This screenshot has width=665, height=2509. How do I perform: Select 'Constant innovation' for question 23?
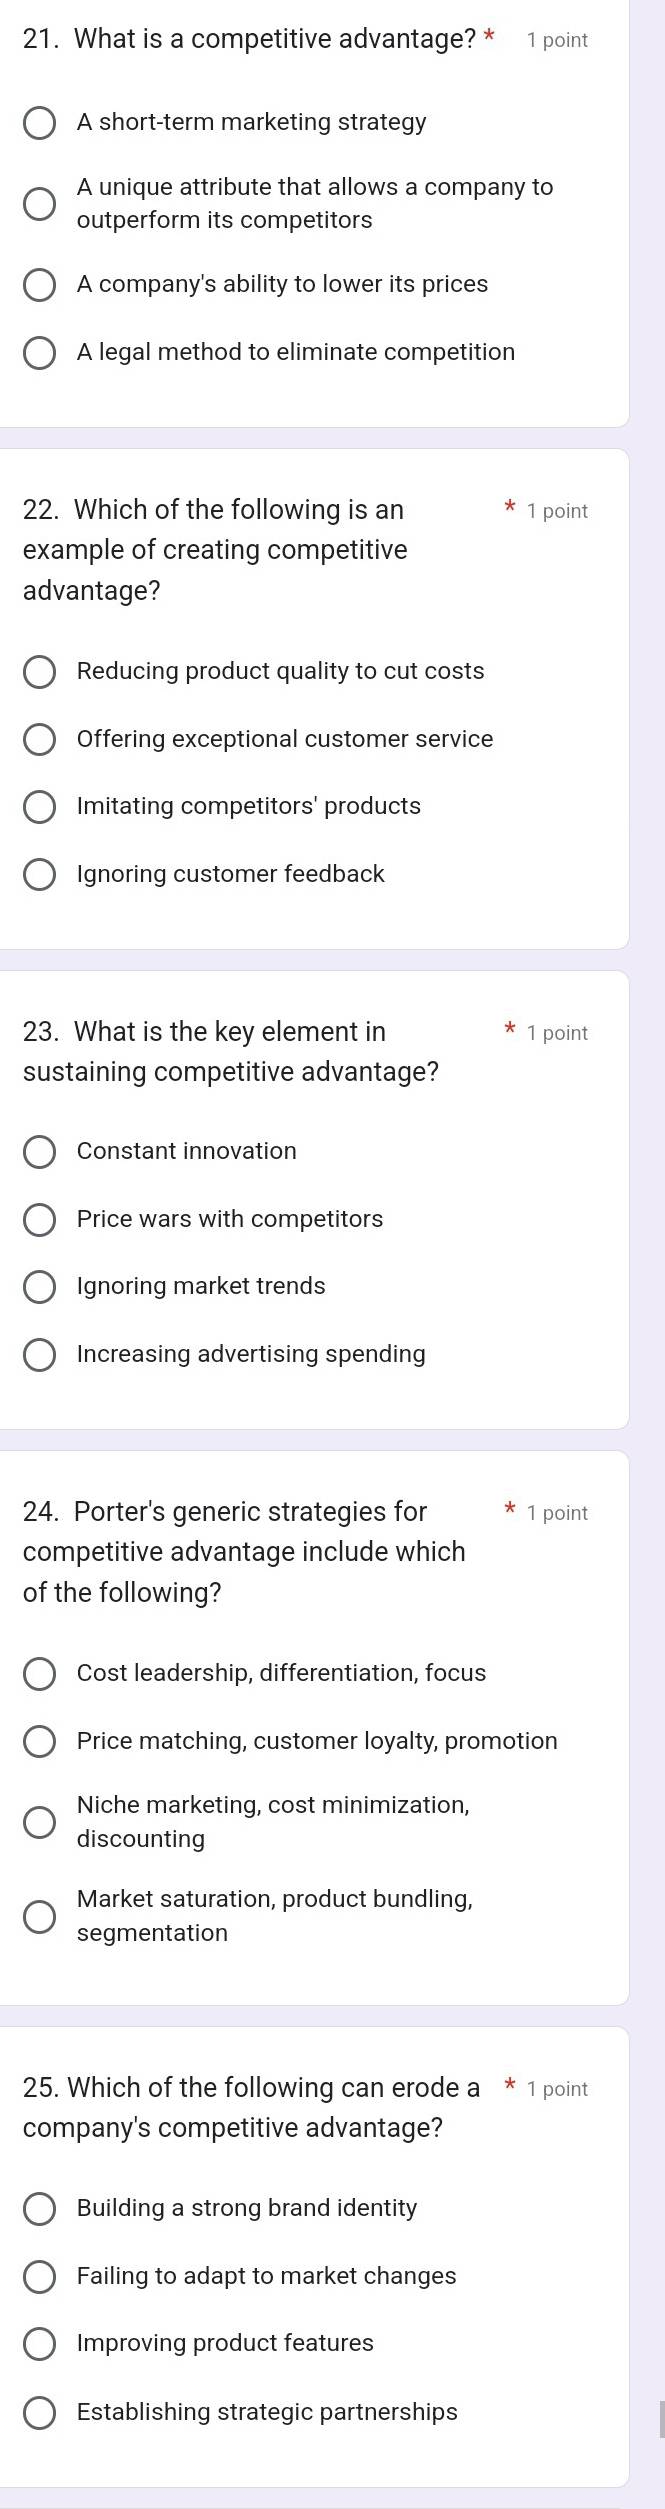pos(40,1152)
